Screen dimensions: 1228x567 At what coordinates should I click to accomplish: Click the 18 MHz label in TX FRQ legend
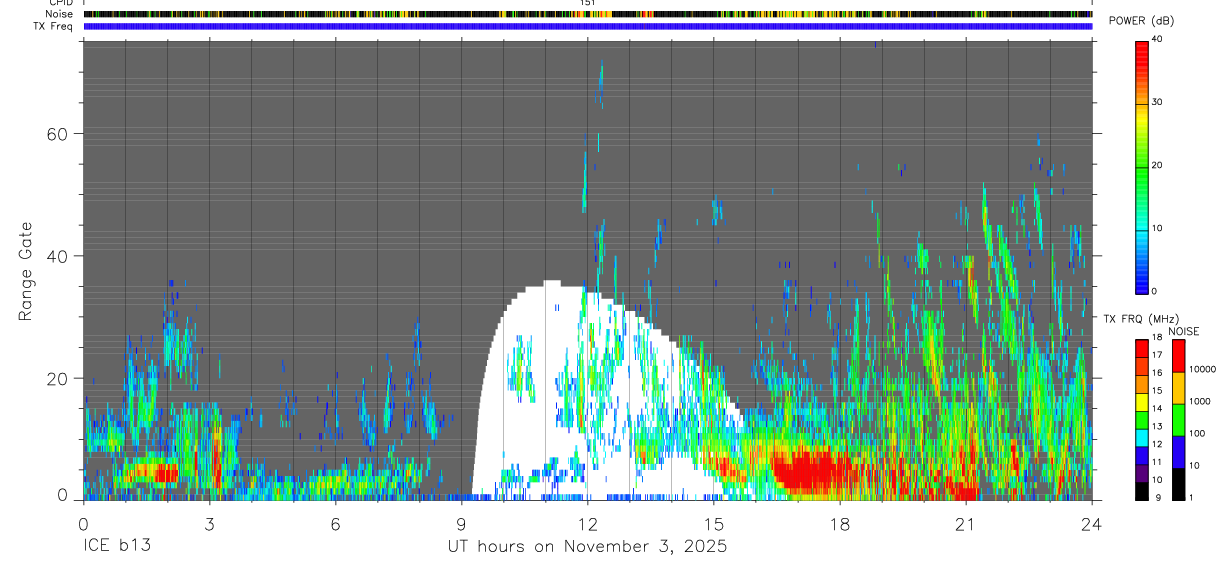tap(1158, 338)
